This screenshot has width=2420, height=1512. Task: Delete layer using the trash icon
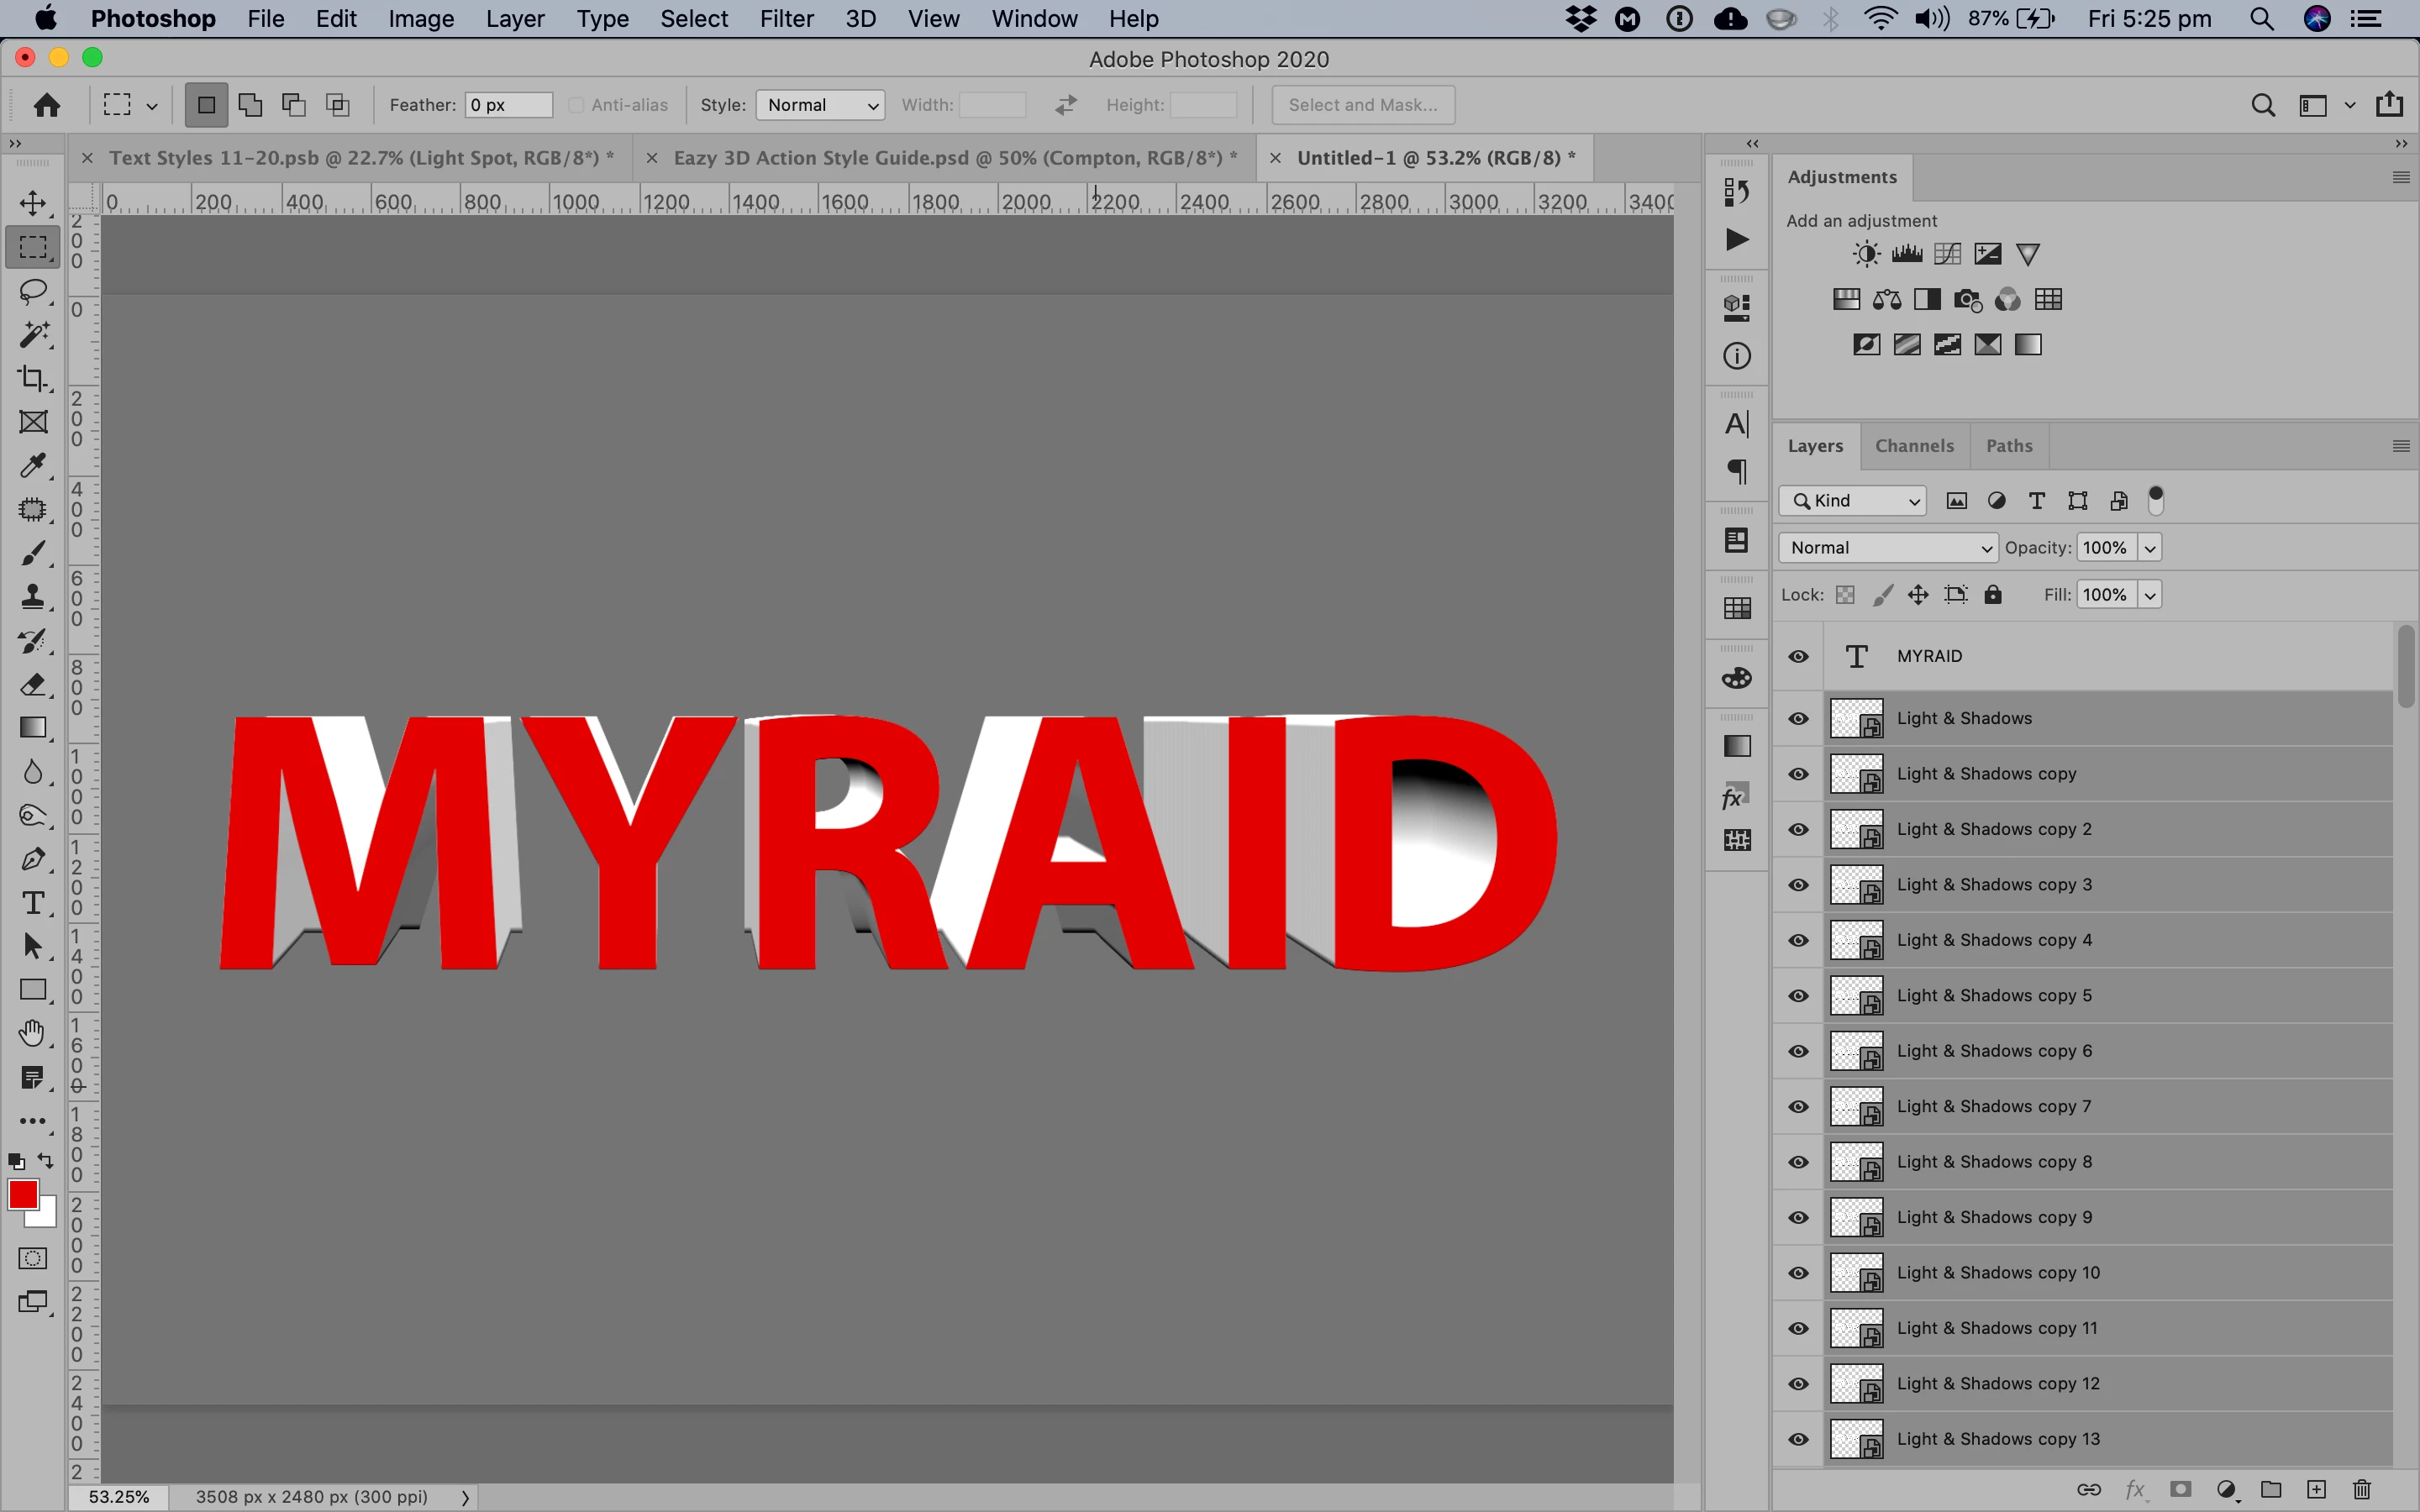[2362, 1490]
